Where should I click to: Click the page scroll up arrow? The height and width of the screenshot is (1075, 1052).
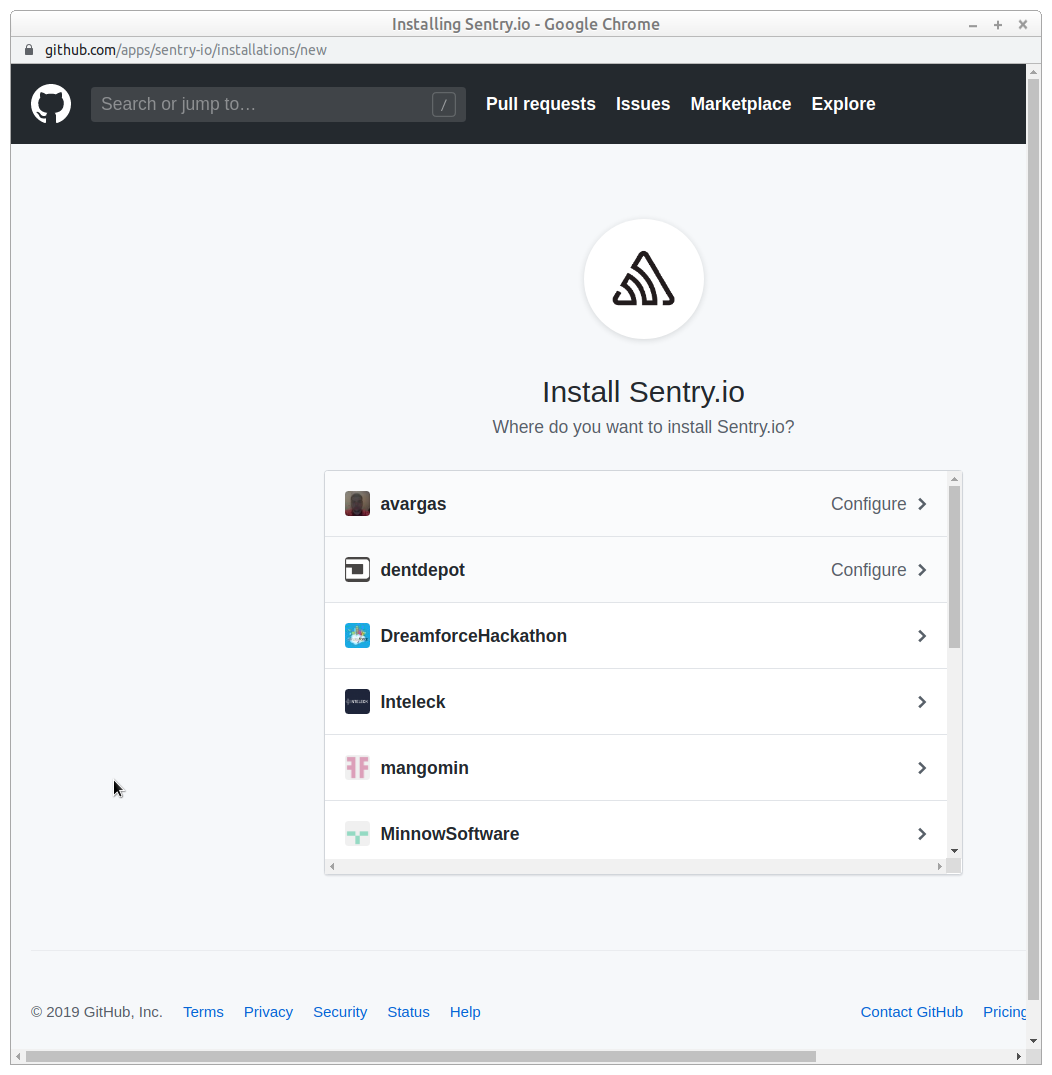point(1033,71)
